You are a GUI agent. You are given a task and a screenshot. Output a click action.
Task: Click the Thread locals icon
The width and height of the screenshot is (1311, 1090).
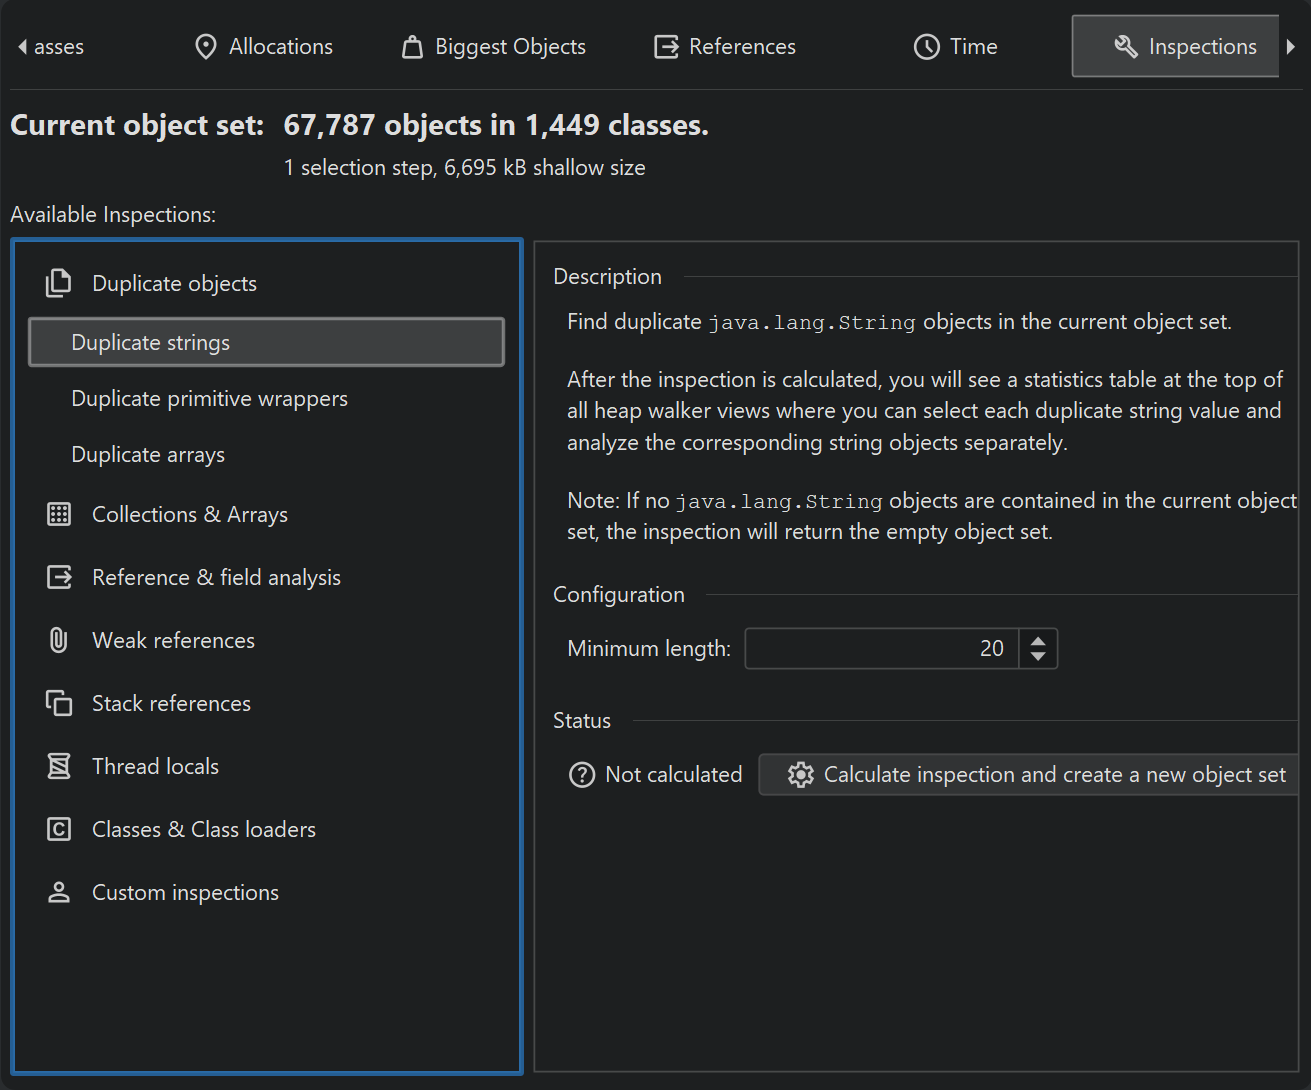[59, 766]
